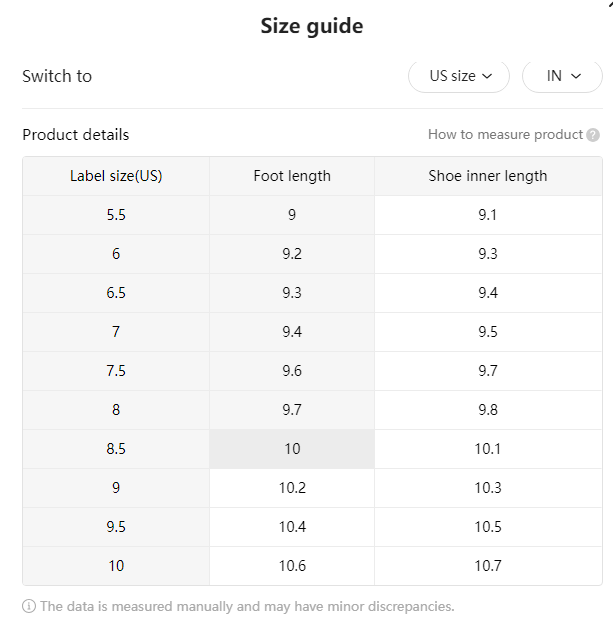Select the foot length 9.6 cell
The width and height of the screenshot is (613, 642).
(x=292, y=371)
